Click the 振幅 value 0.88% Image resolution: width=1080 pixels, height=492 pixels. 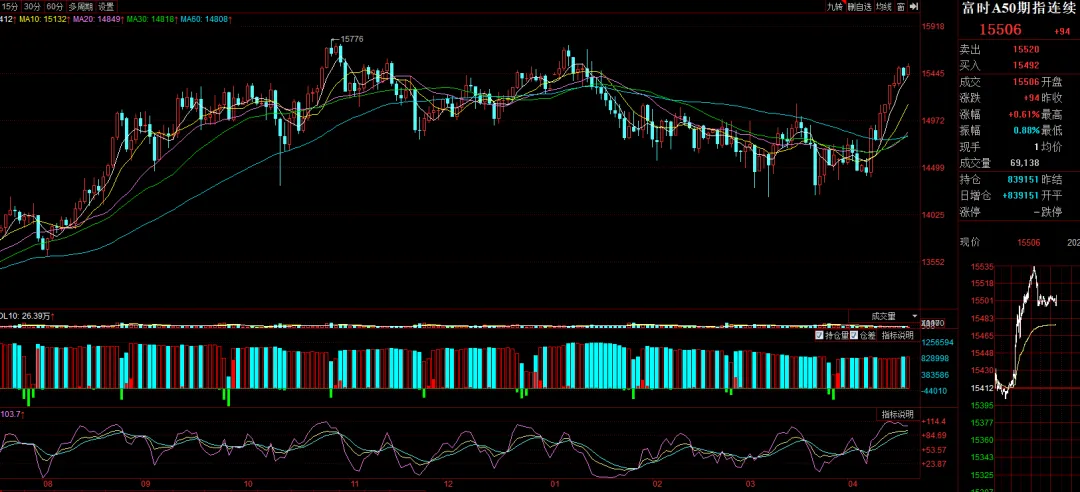tap(1026, 130)
